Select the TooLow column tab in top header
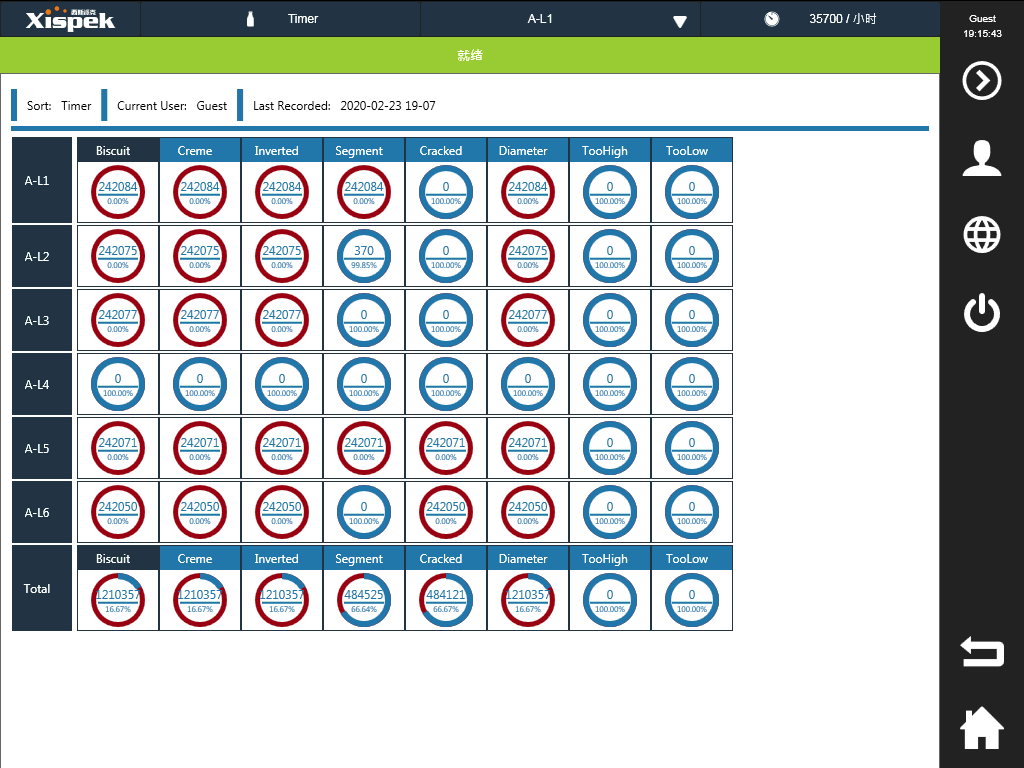Image resolution: width=1024 pixels, height=768 pixels. [692, 150]
